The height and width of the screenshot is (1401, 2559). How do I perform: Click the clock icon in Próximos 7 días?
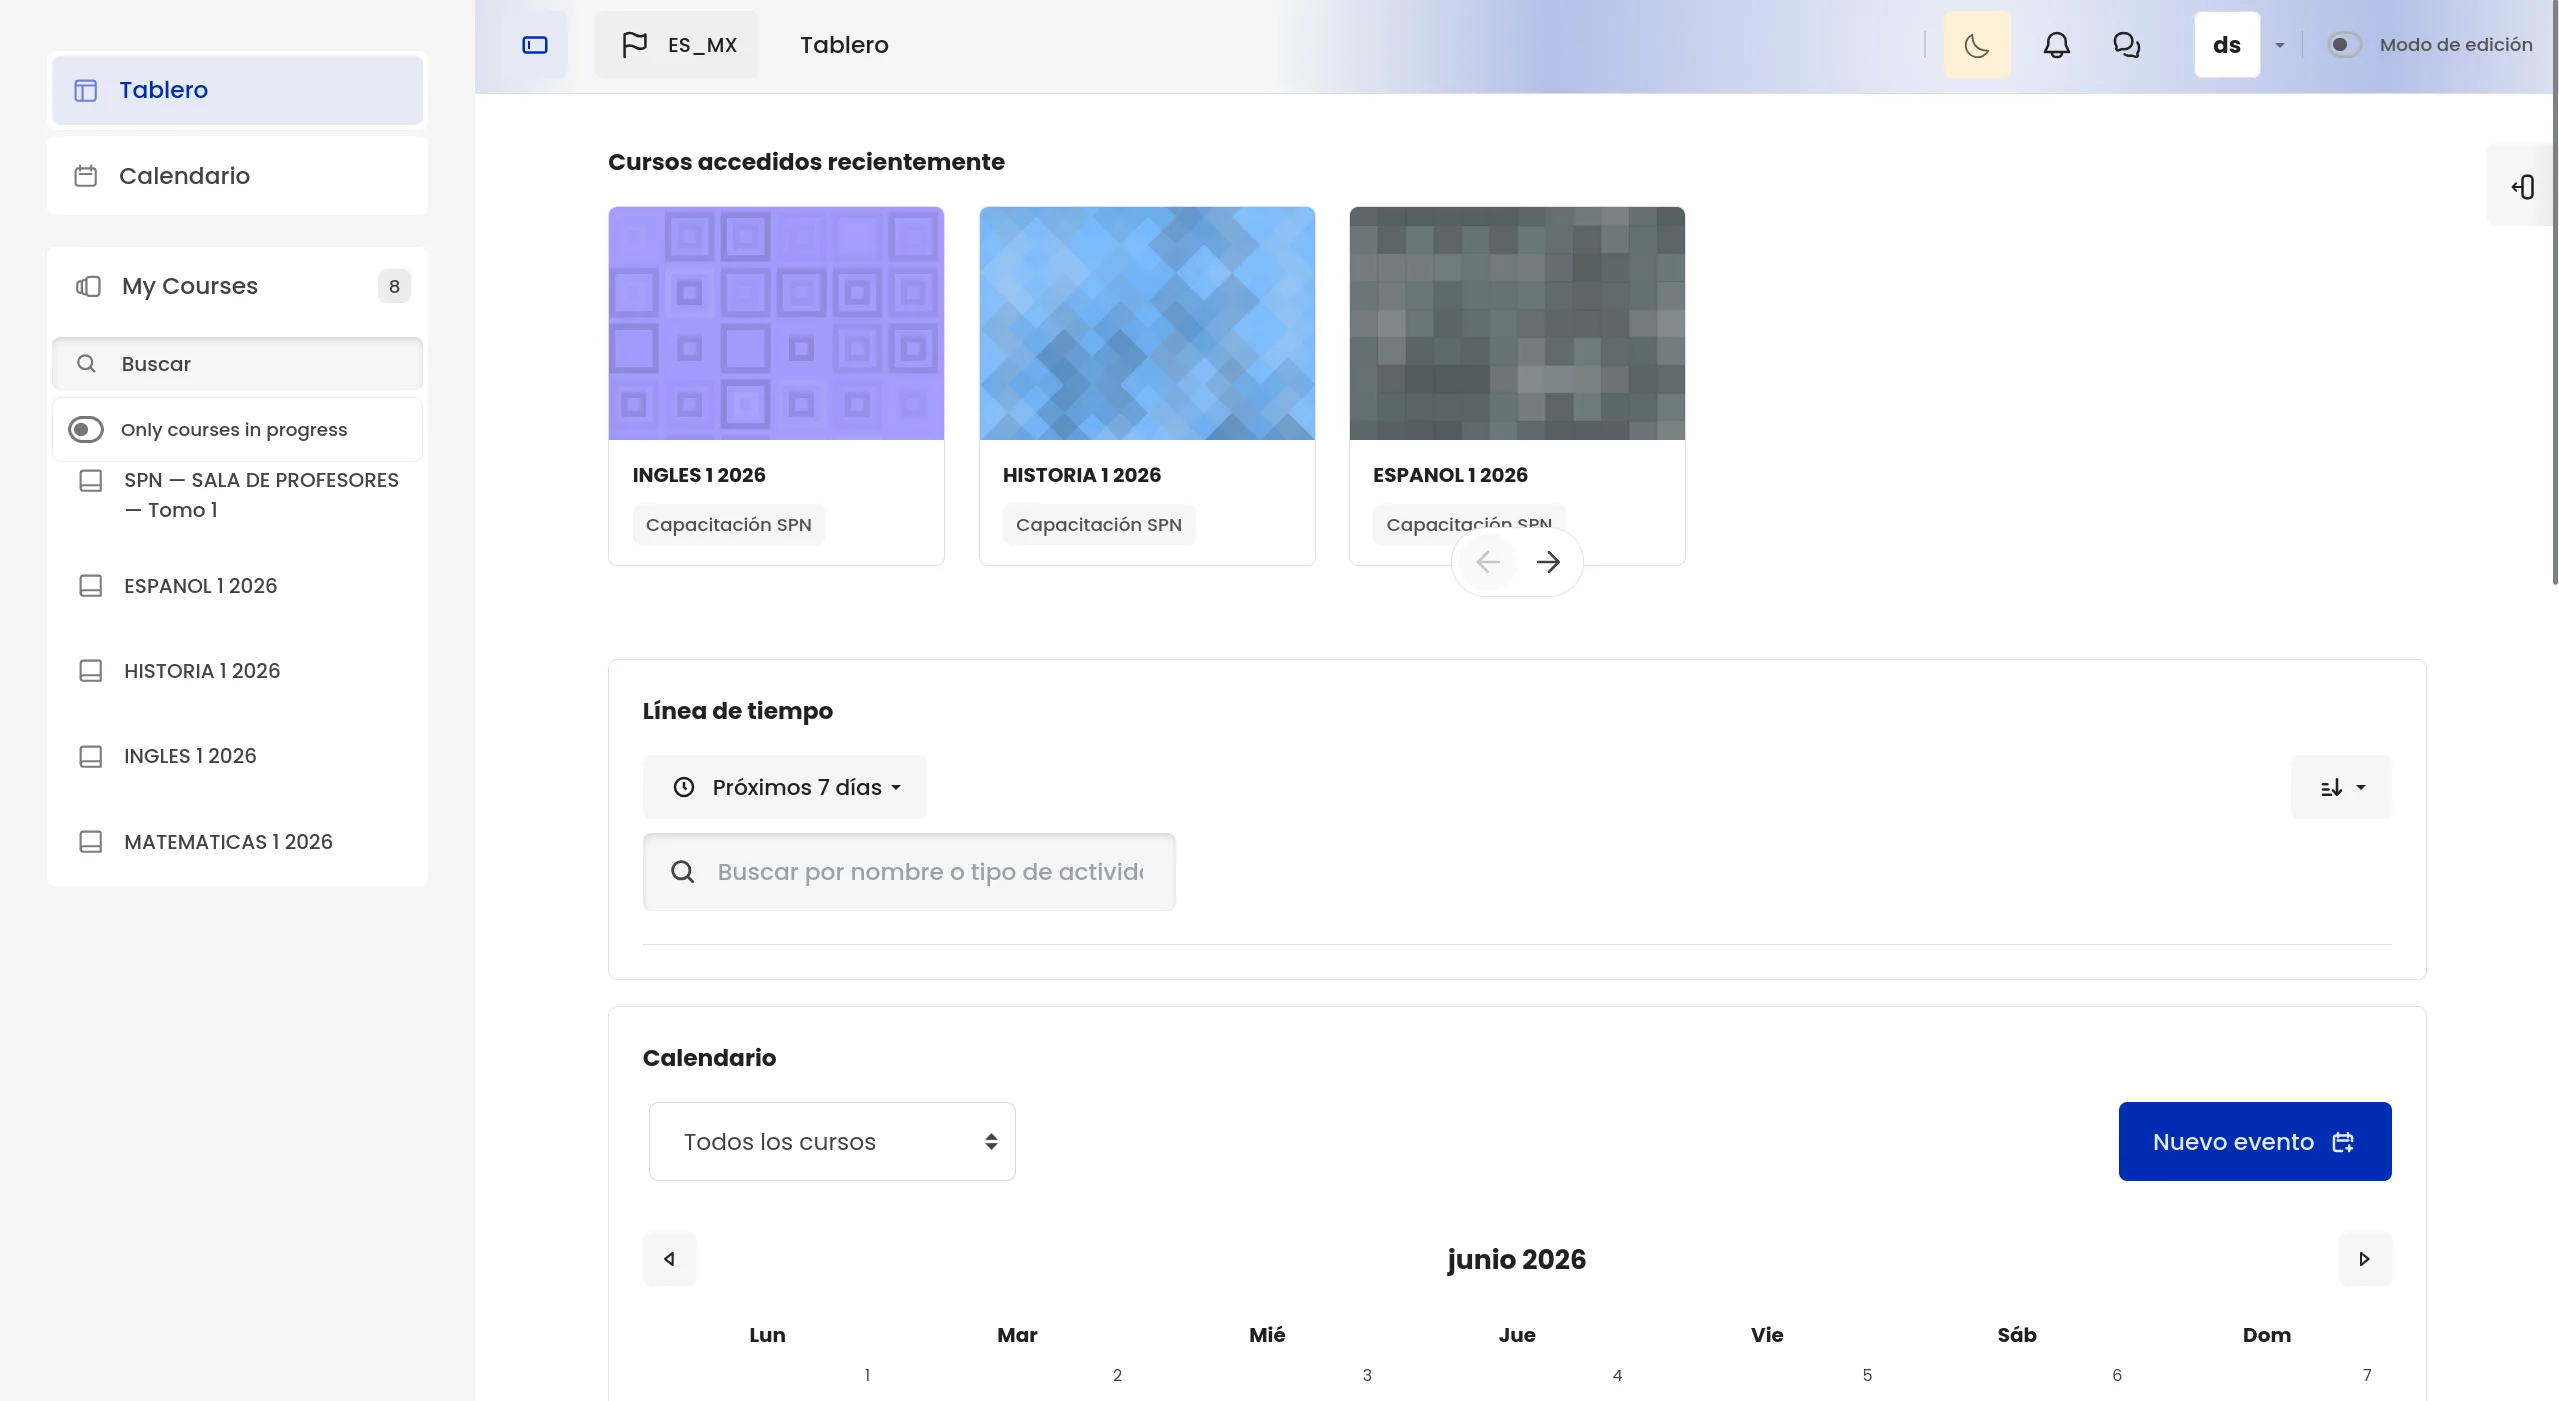[x=684, y=787]
